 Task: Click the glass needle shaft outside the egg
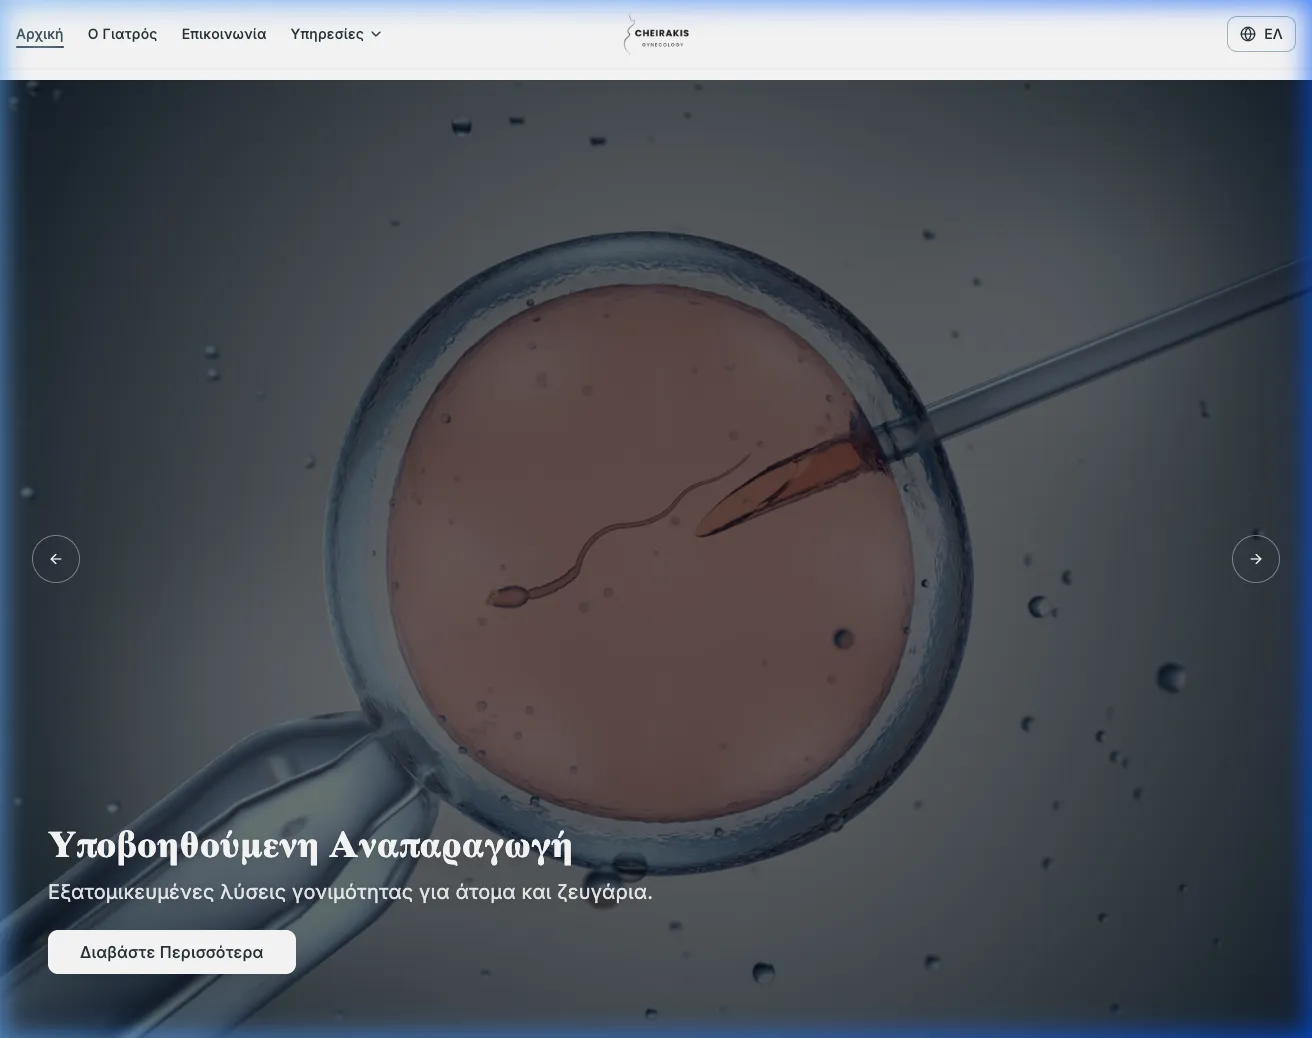coord(1100,350)
